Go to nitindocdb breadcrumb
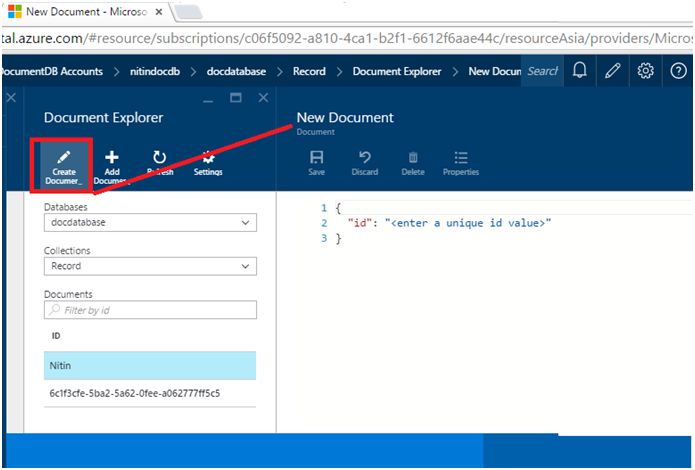 tap(155, 71)
